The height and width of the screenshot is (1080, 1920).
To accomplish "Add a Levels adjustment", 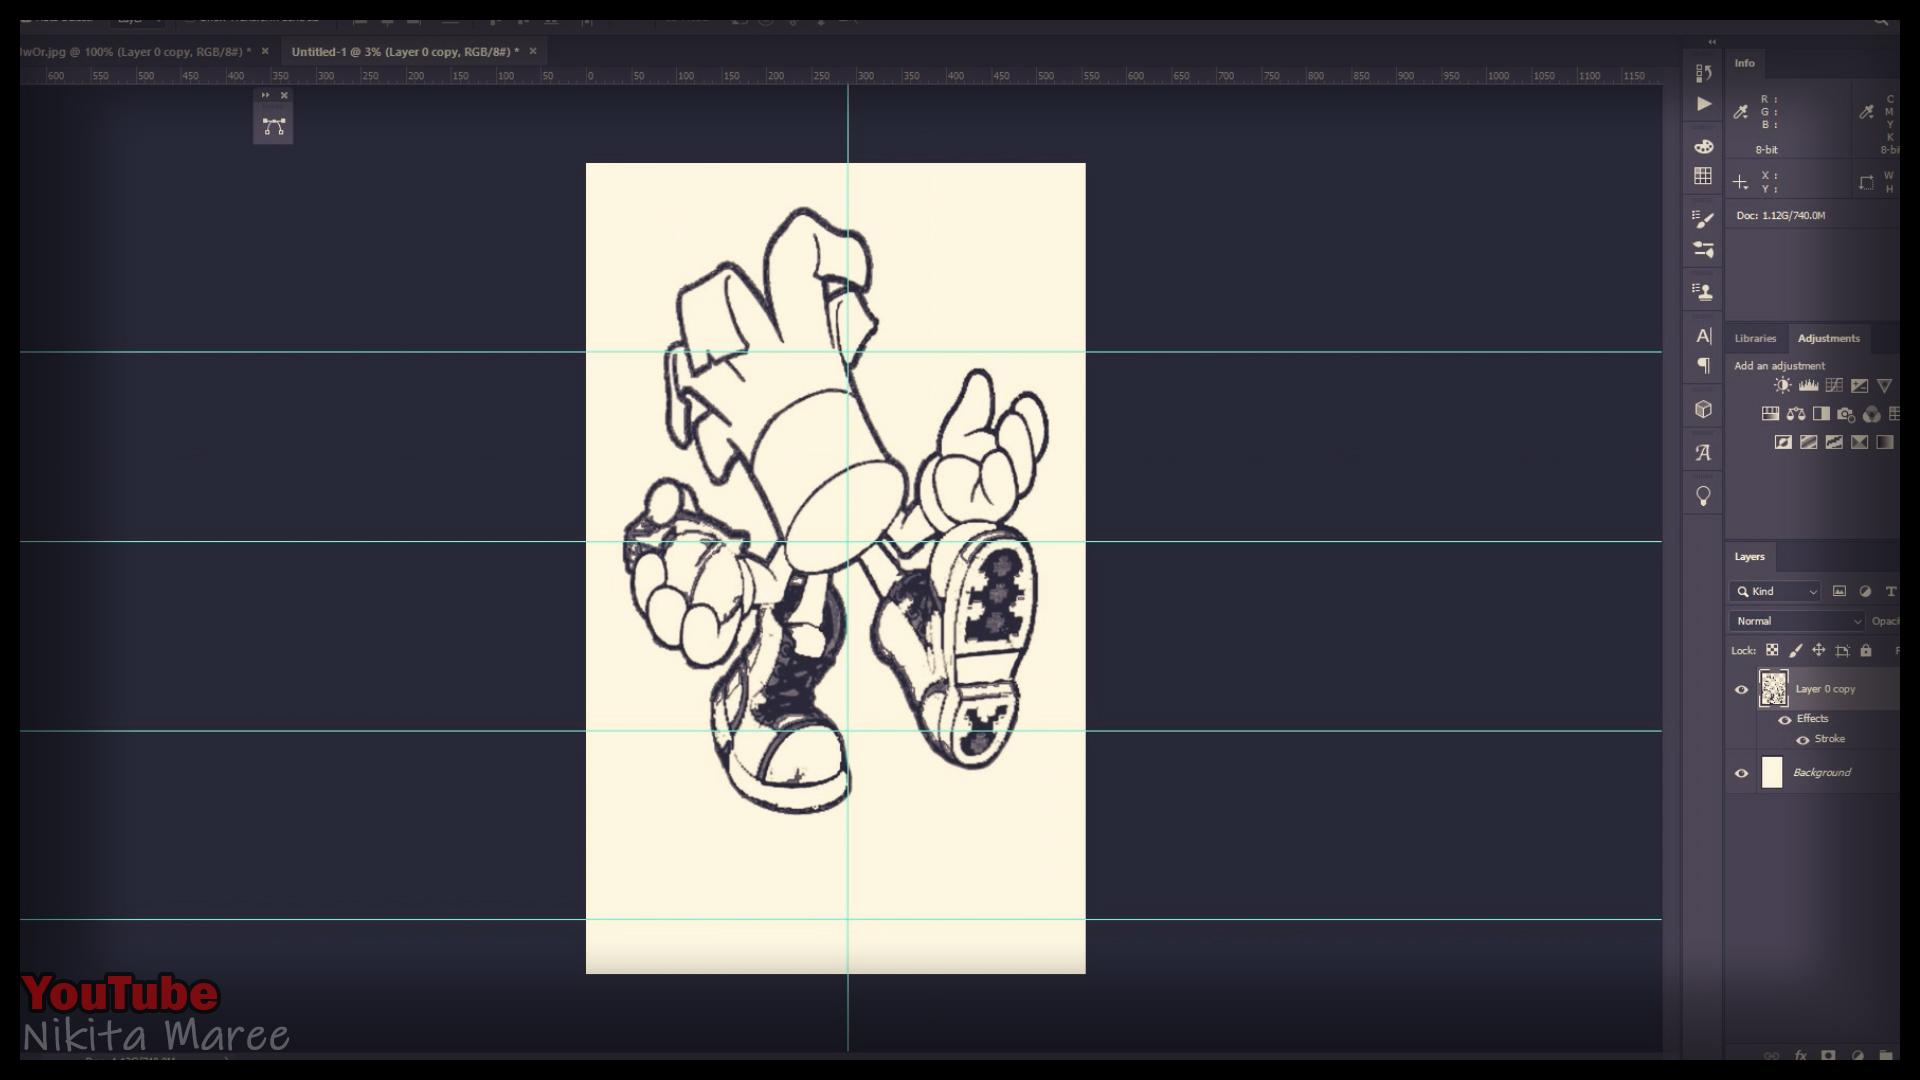I will pos(1808,385).
